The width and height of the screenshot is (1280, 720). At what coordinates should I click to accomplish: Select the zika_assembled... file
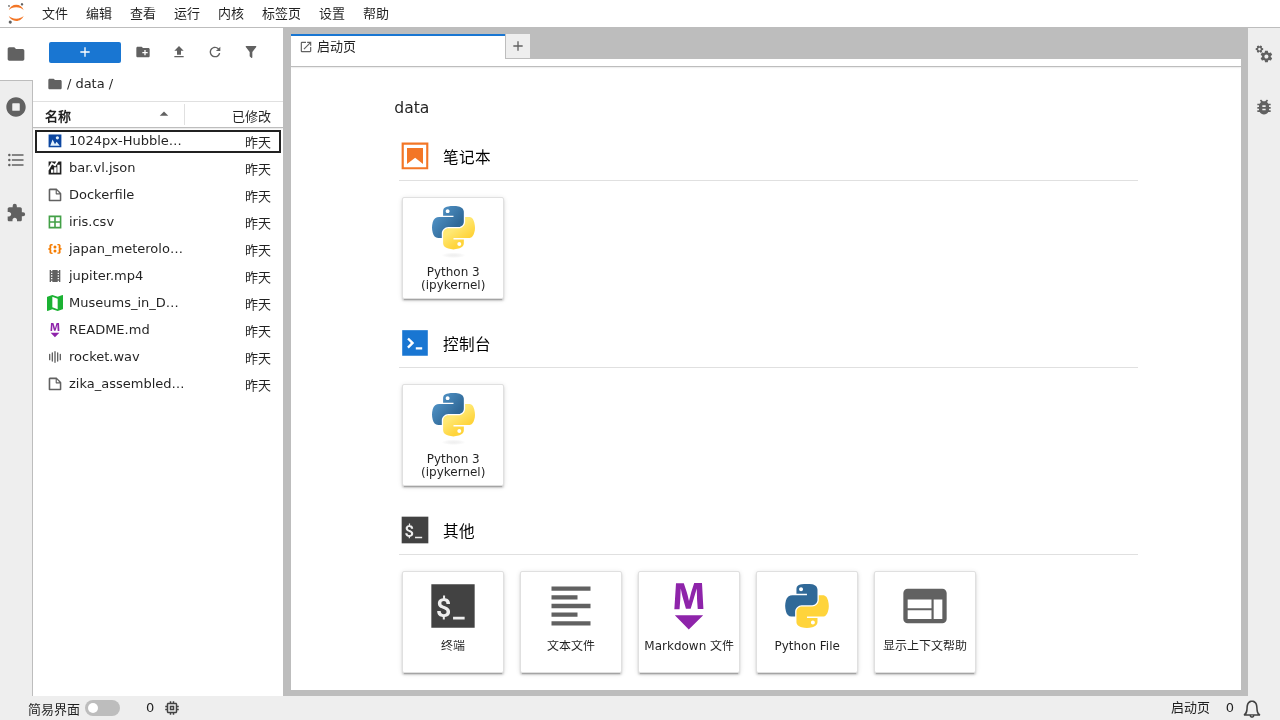(x=158, y=384)
